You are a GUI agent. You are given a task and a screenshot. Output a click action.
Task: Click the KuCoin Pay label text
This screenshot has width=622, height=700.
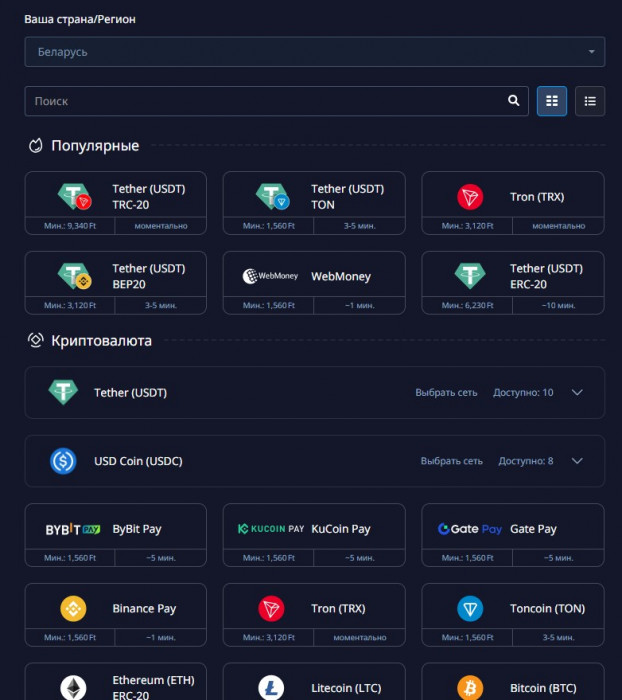341,529
